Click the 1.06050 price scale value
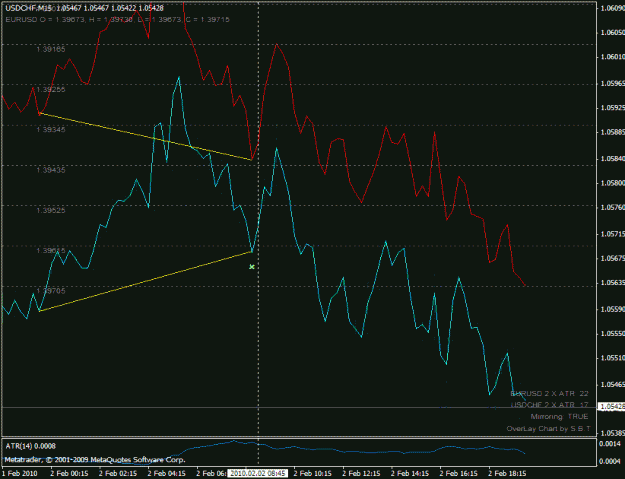 [613, 32]
